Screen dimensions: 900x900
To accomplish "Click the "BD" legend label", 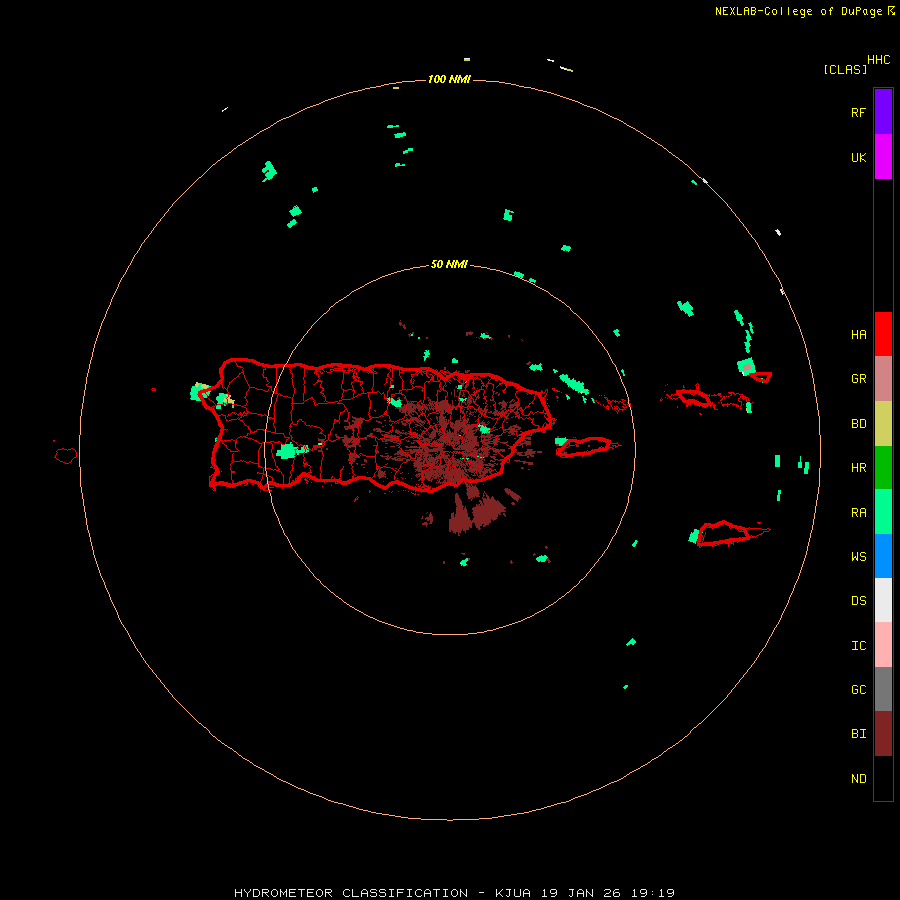I will tap(858, 424).
